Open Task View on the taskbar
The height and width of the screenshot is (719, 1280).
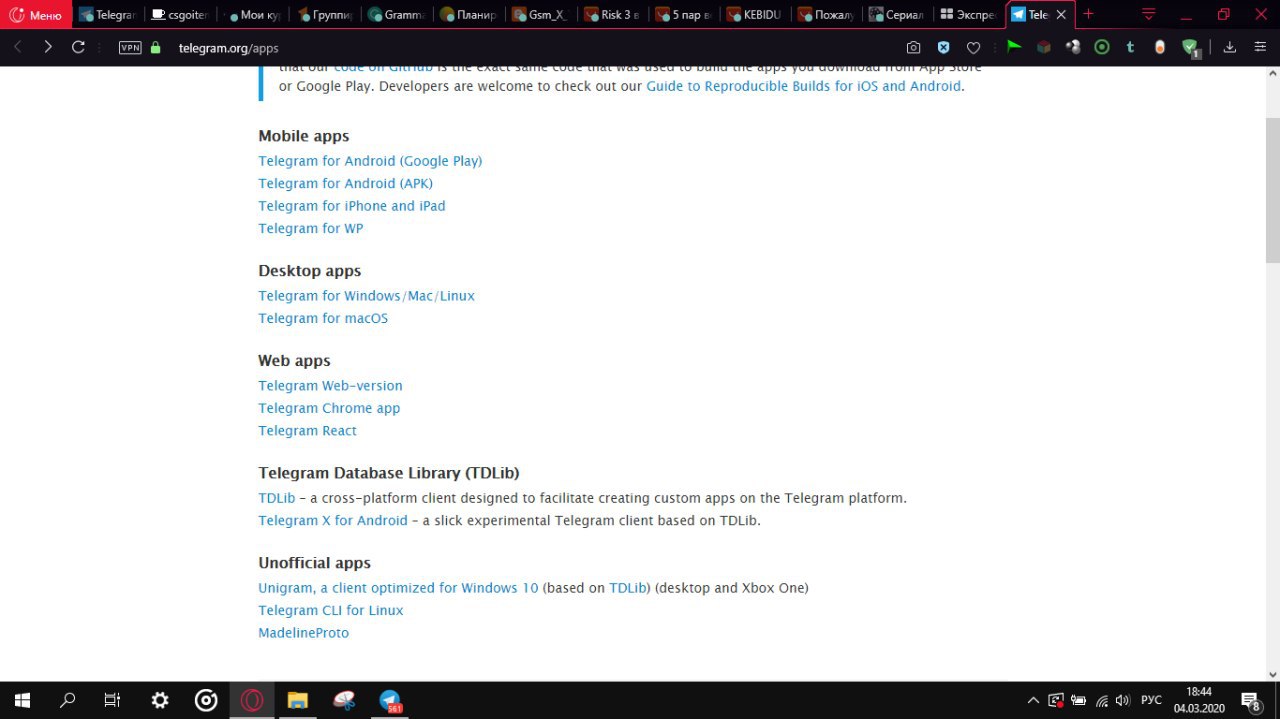click(113, 701)
